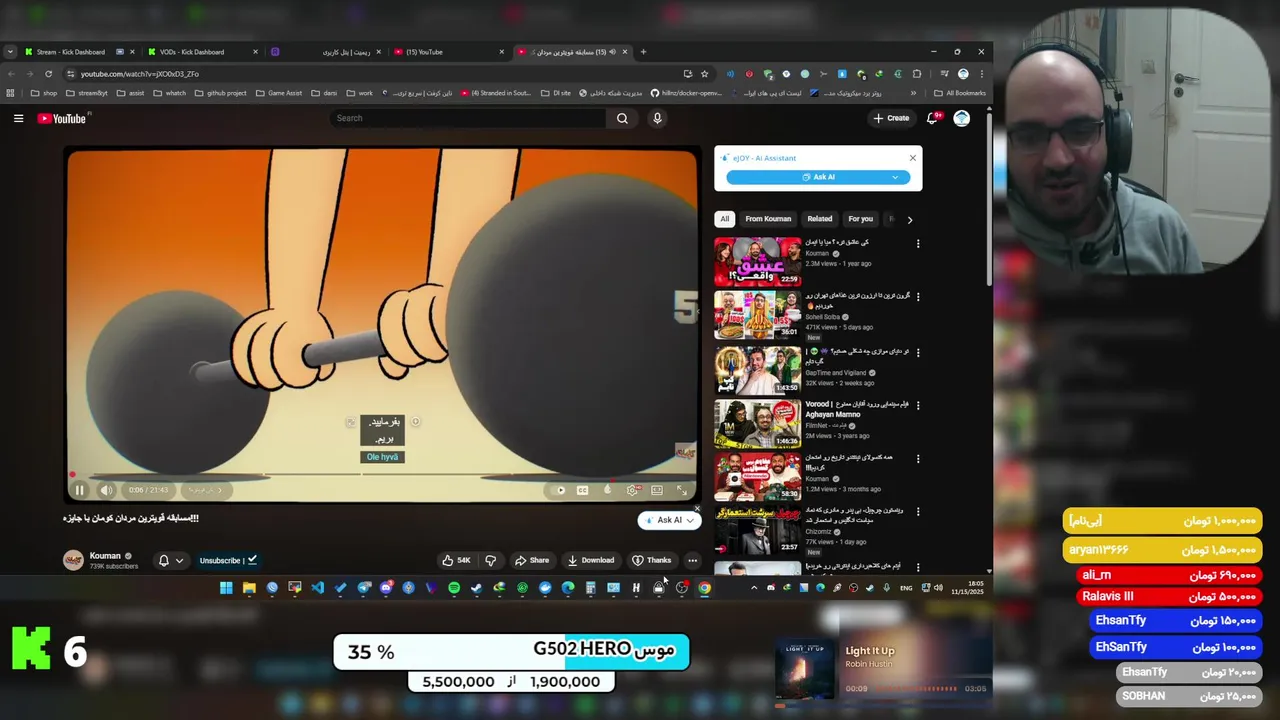This screenshot has height=720, width=1280.
Task: Open the Game Assist bookmark folder
Action: pos(279,93)
